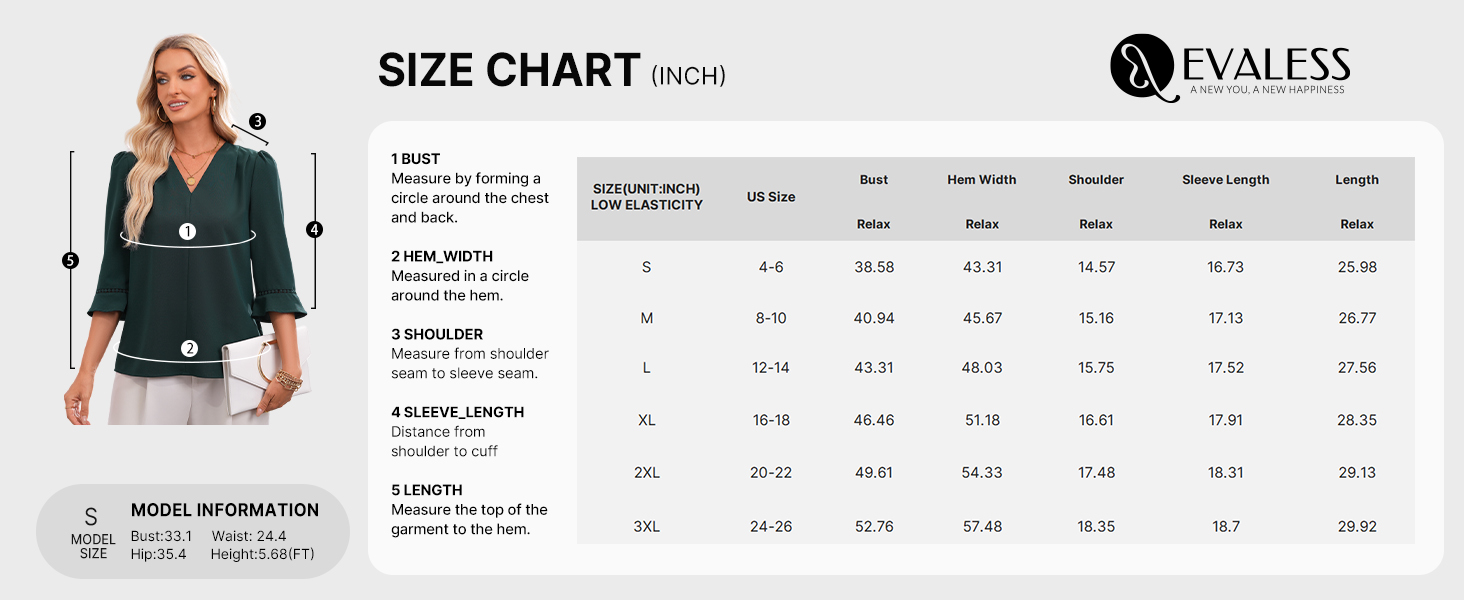
Task: Click the number 2 hem marker on model
Action: [189, 349]
